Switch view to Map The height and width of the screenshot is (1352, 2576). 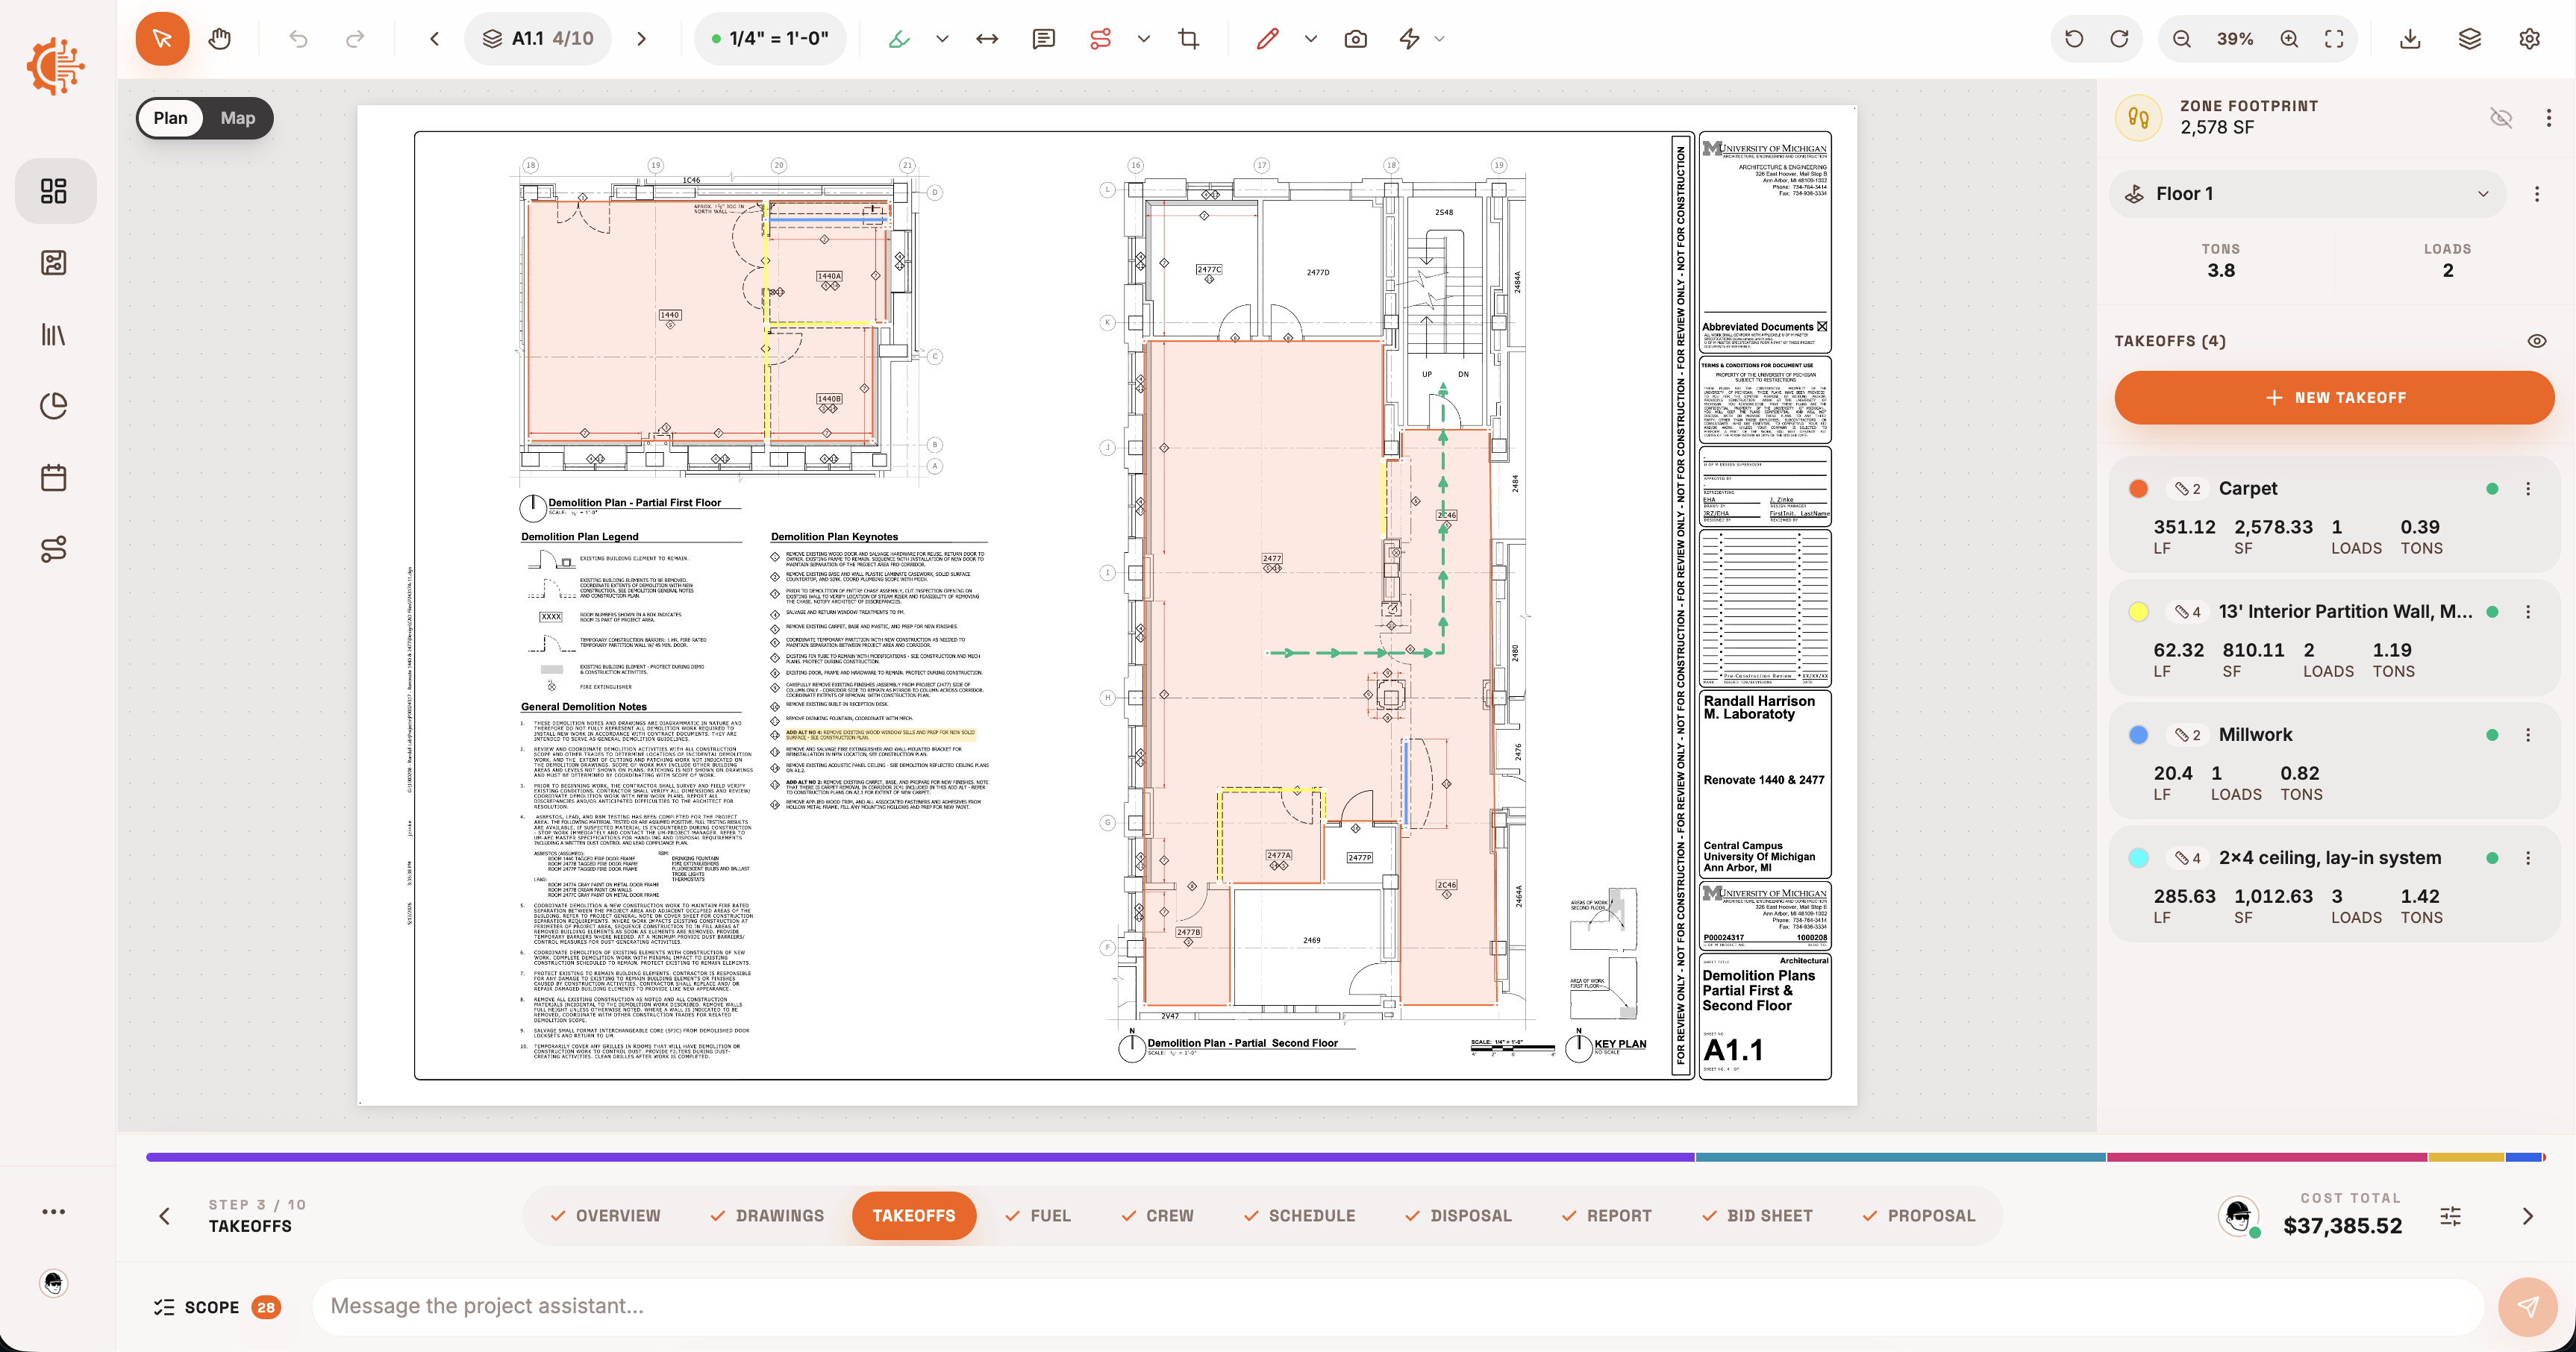pyautogui.click(x=238, y=118)
